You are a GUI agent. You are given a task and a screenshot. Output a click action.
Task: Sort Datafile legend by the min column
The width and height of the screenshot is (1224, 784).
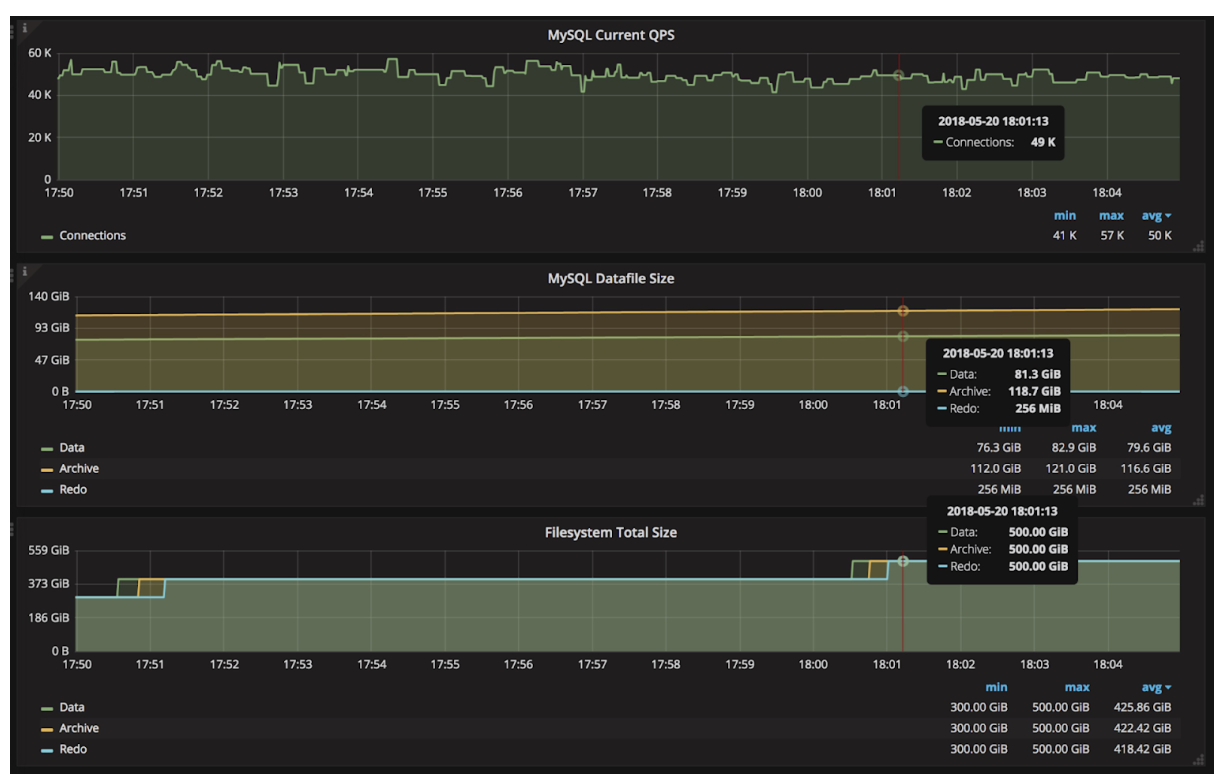pyautogui.click(x=1008, y=427)
